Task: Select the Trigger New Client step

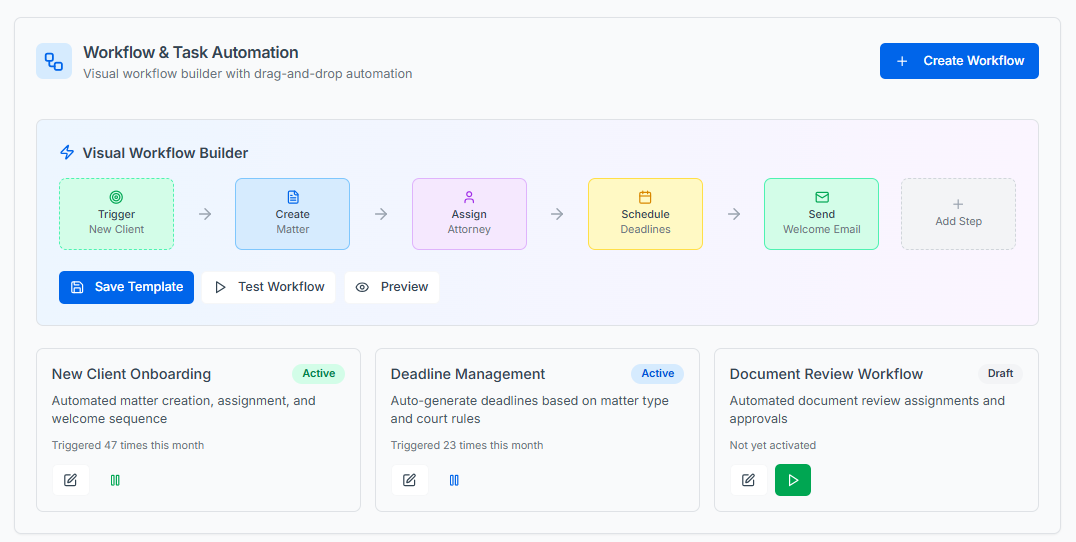Action: (116, 214)
